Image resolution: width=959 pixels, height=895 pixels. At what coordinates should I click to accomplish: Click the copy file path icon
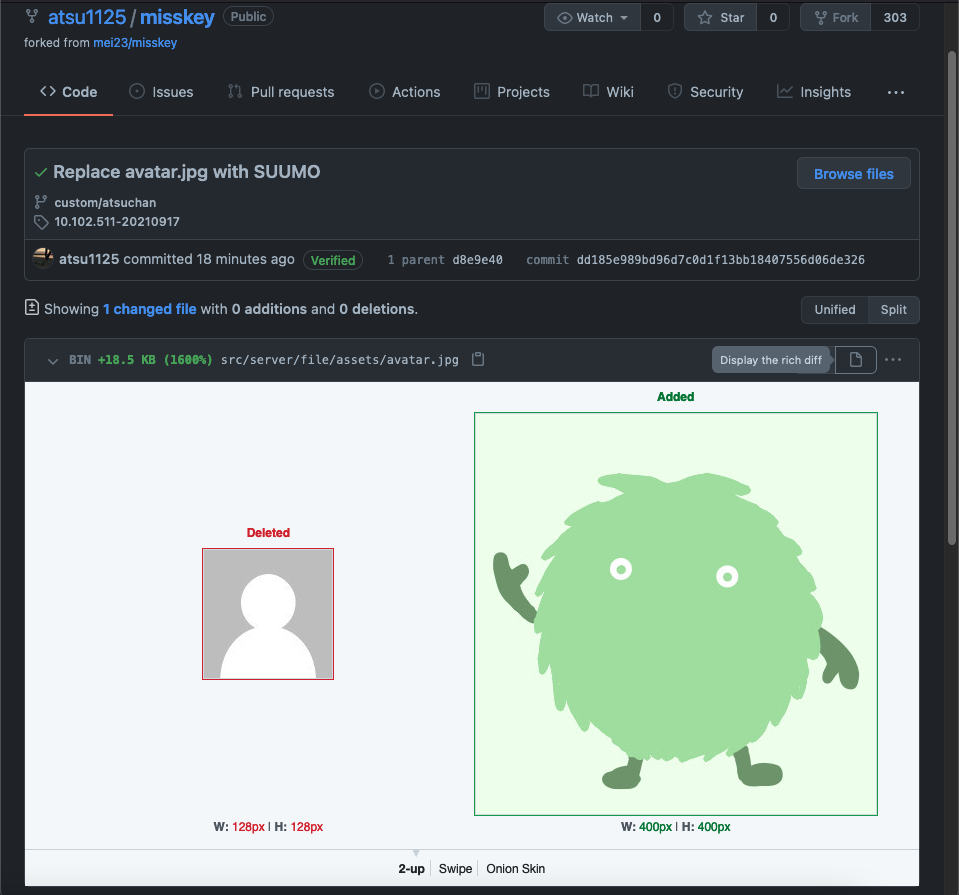[478, 360]
